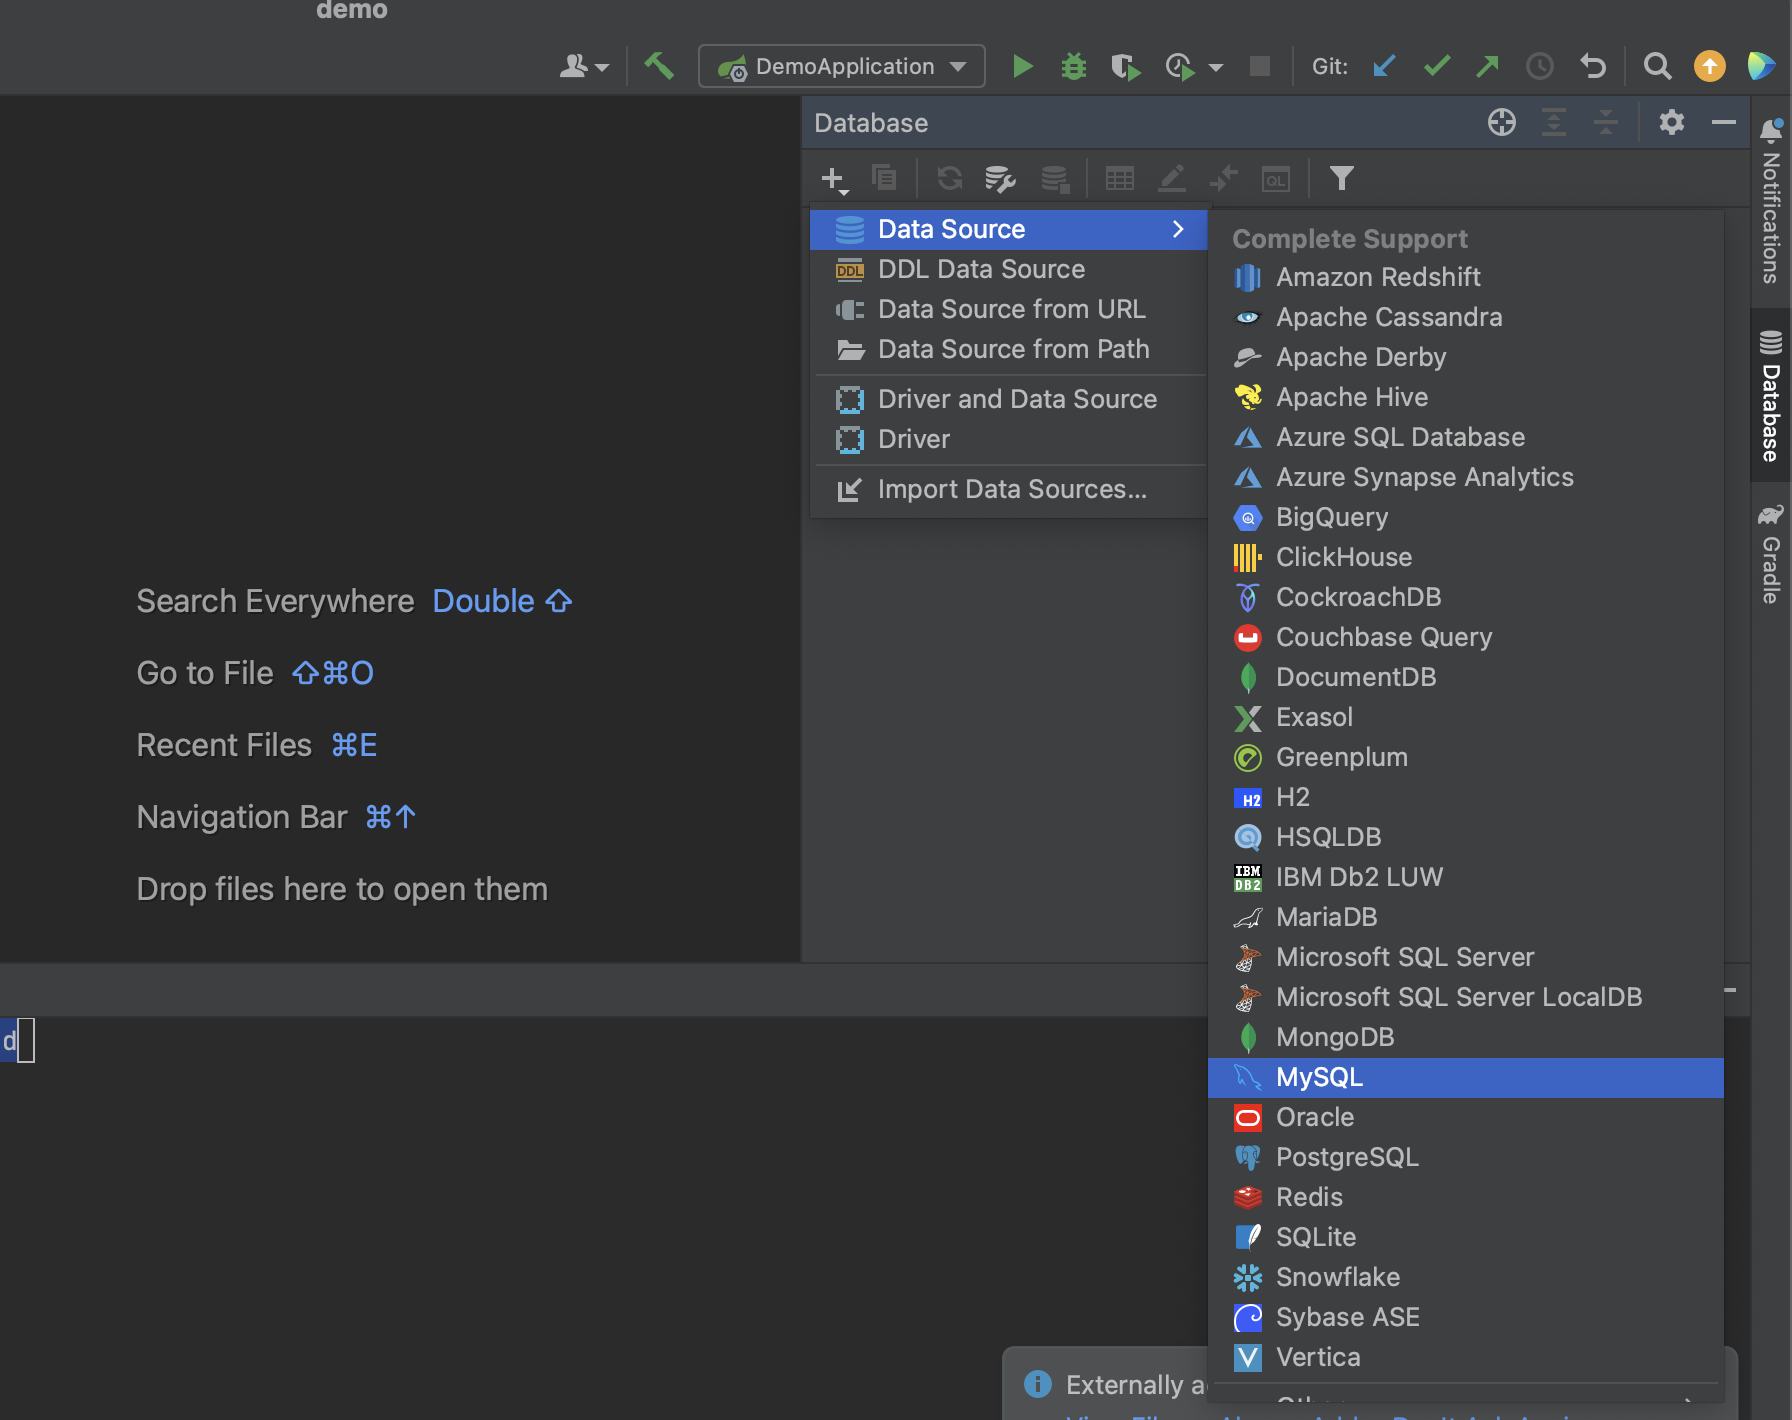The image size is (1792, 1420).
Task: Choose Microsoft SQL Server LocalDB
Action: (x=1466, y=997)
